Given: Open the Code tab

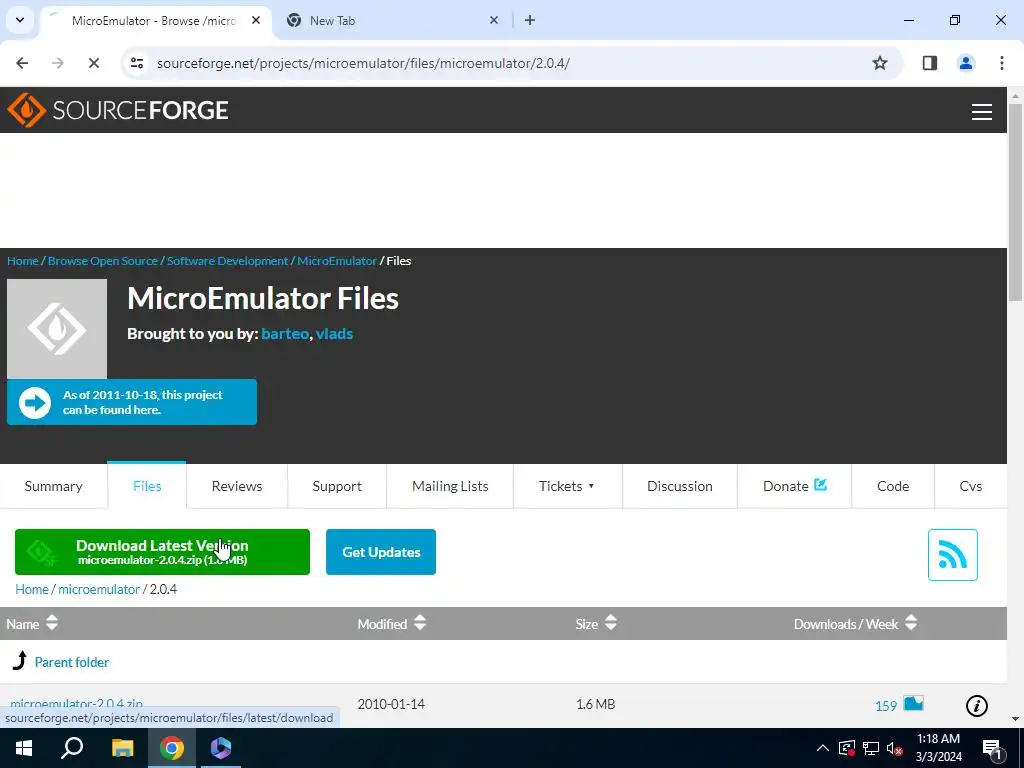Looking at the screenshot, I should pyautogui.click(x=893, y=486).
